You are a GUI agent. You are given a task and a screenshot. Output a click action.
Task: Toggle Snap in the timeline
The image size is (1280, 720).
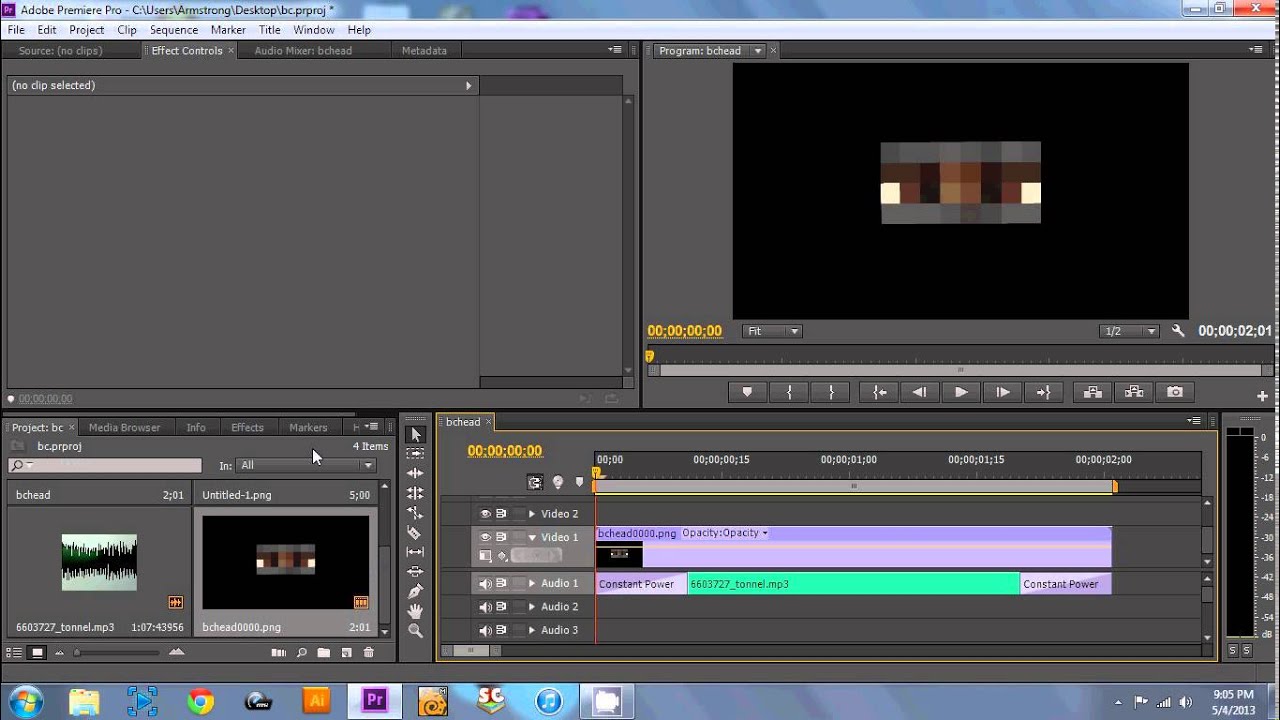535,482
